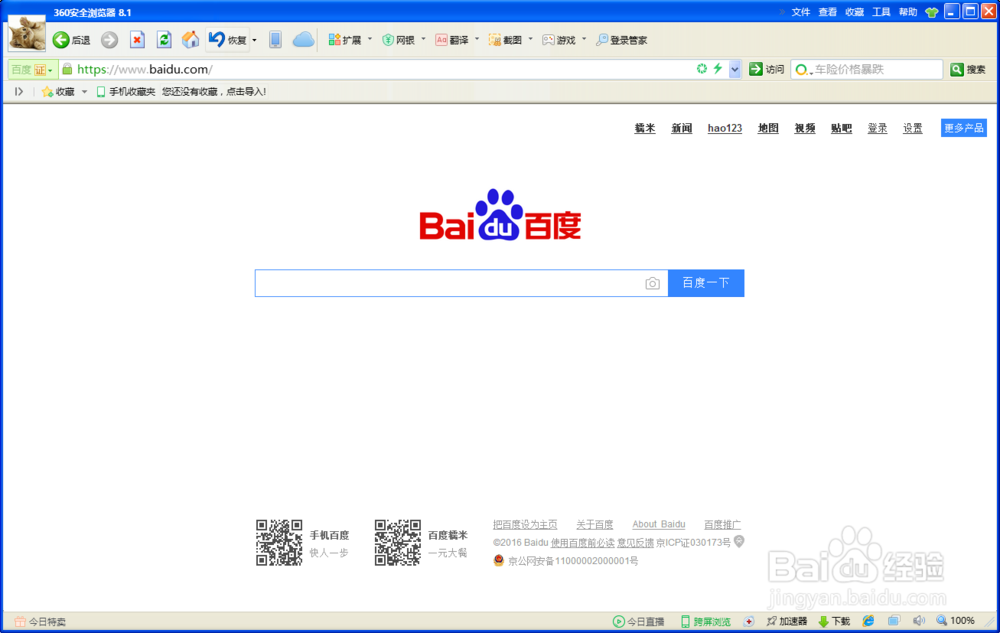The width and height of the screenshot is (1000, 633).
Task: Click the Restore (恢复) undo icon
Action: coord(217,40)
